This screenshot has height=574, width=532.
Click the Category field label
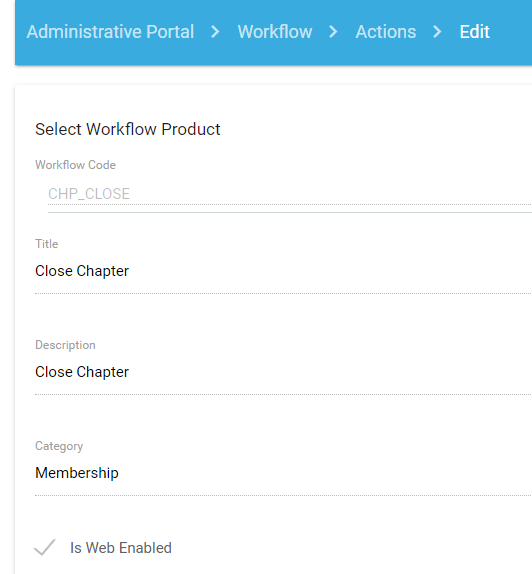[59, 446]
